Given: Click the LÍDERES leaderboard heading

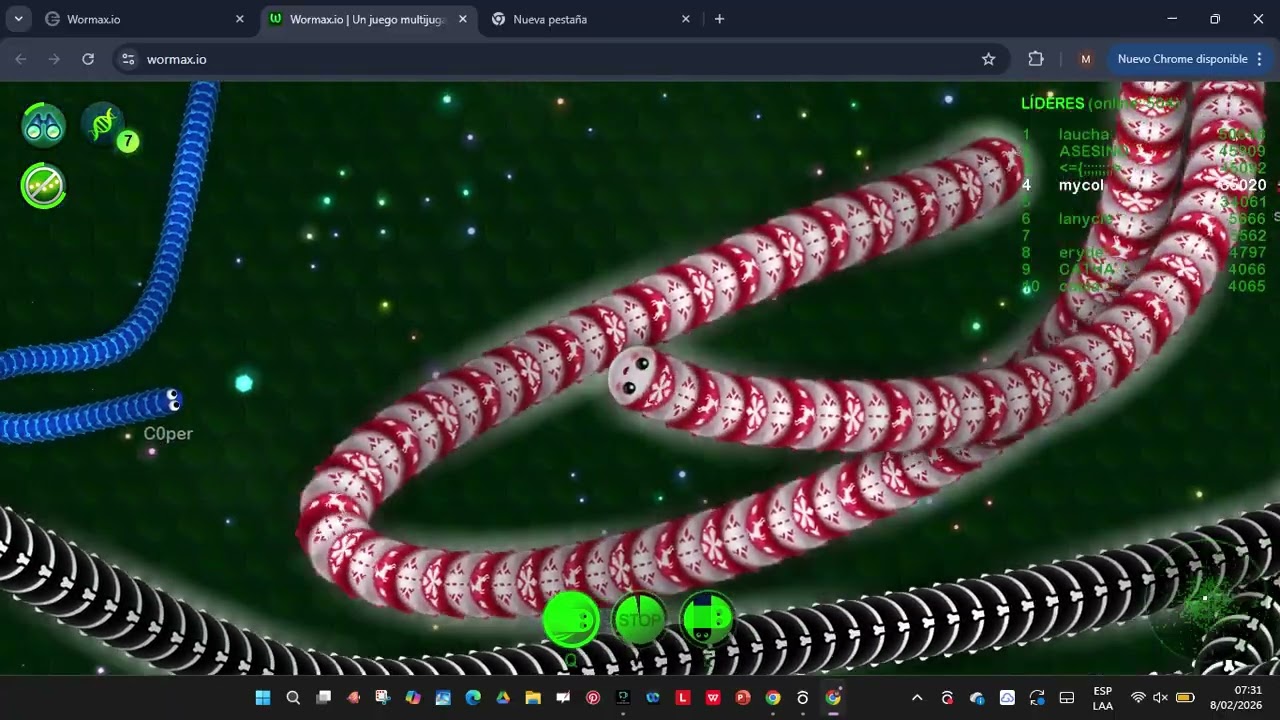Looking at the screenshot, I should pos(1053,103).
